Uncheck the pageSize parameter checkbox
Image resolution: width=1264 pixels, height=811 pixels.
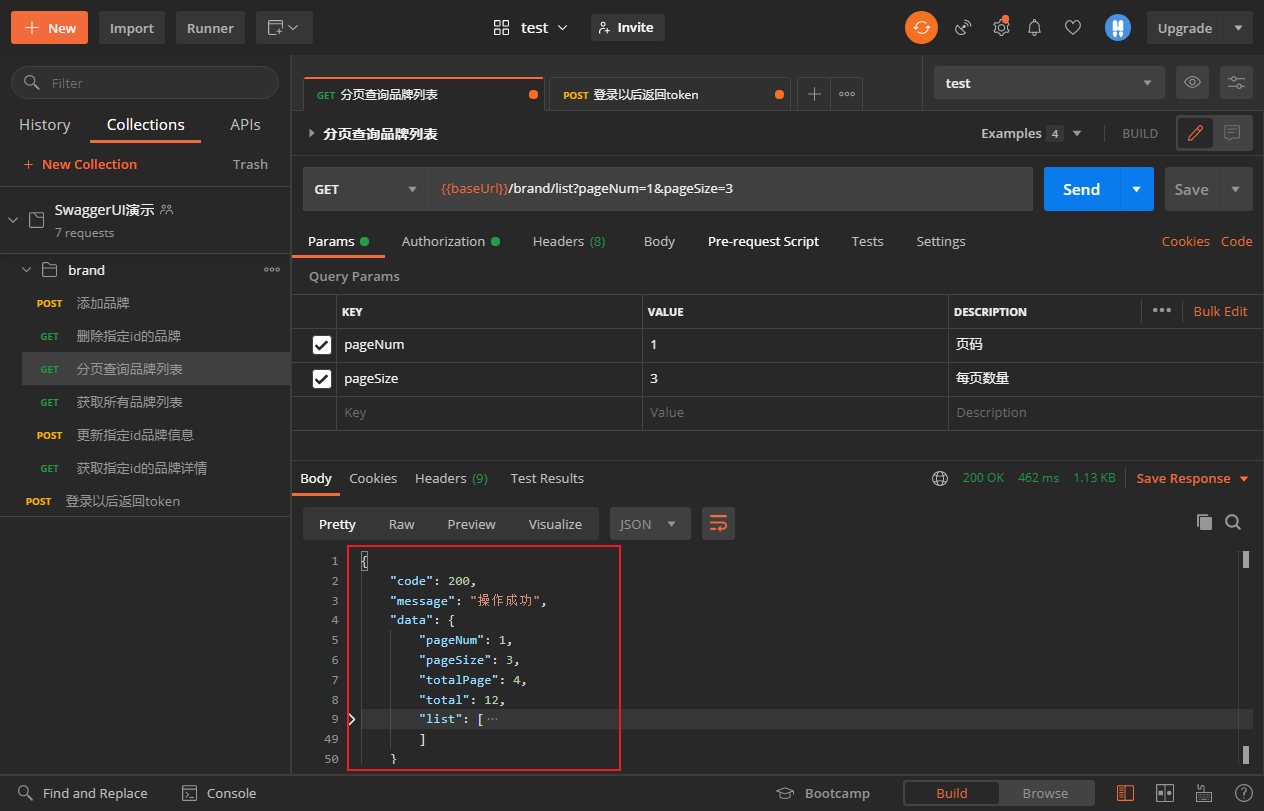coord(322,379)
